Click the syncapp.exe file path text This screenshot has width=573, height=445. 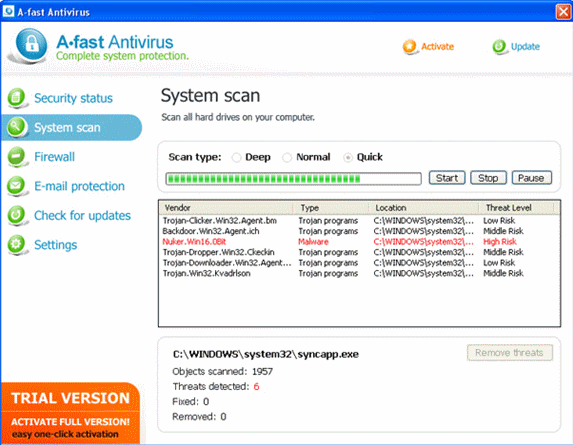coord(266,354)
